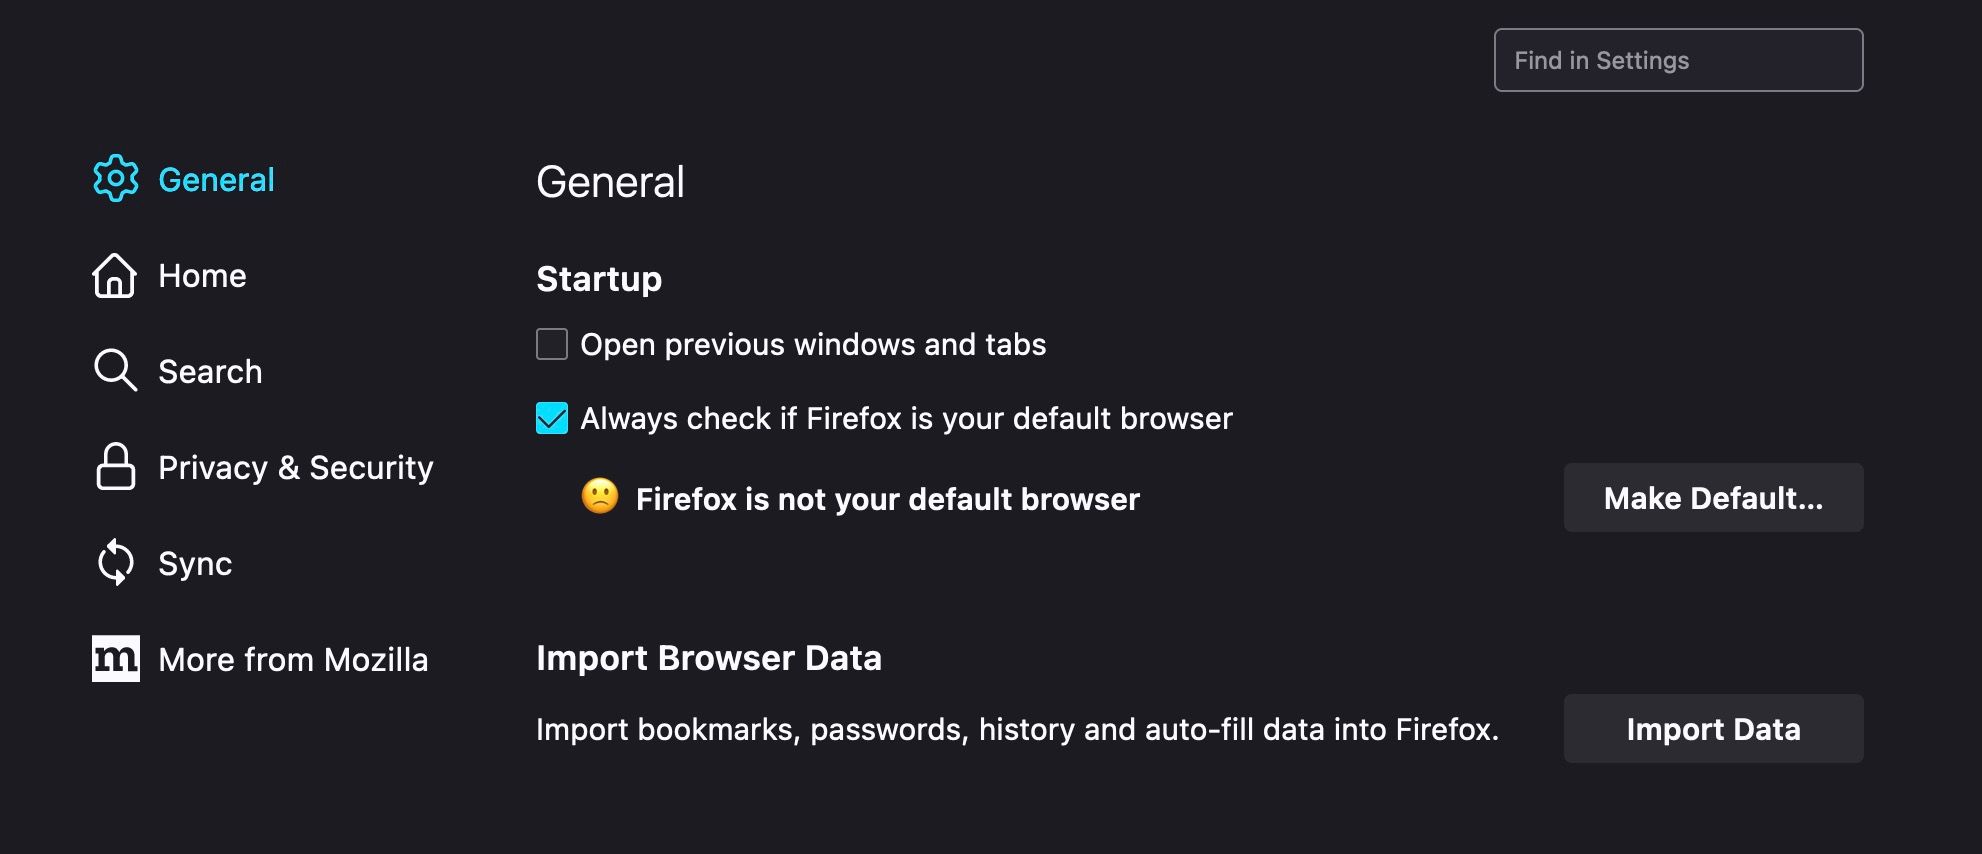Click the General gear icon
Screen dimensions: 1982x854
pyautogui.click(x=116, y=179)
